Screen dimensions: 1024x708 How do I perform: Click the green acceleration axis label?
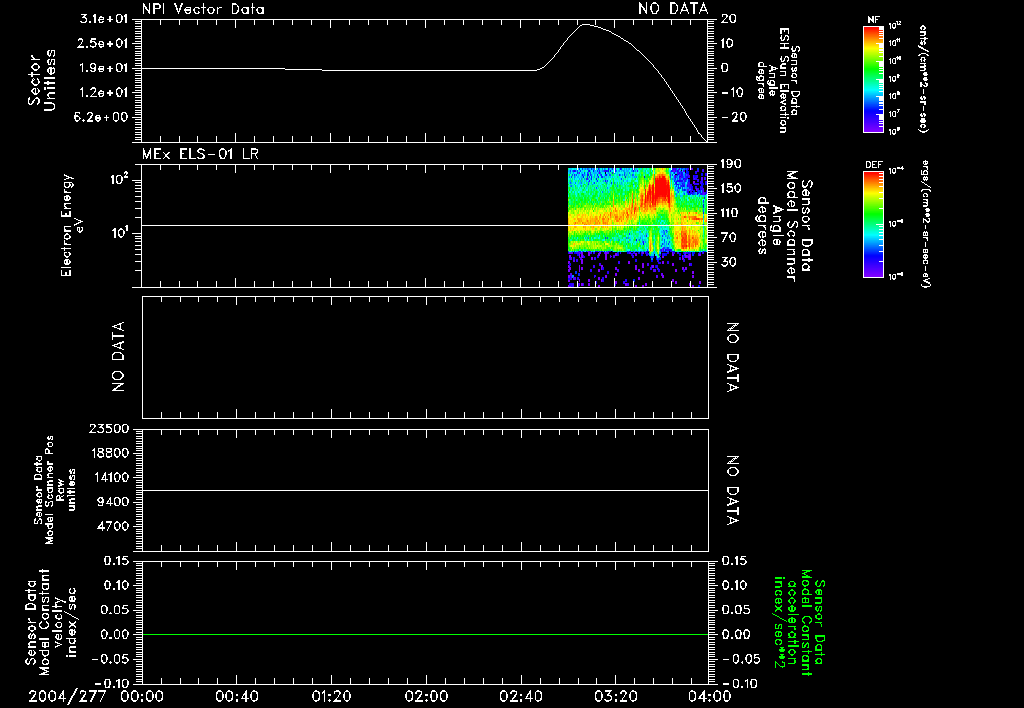tap(799, 622)
